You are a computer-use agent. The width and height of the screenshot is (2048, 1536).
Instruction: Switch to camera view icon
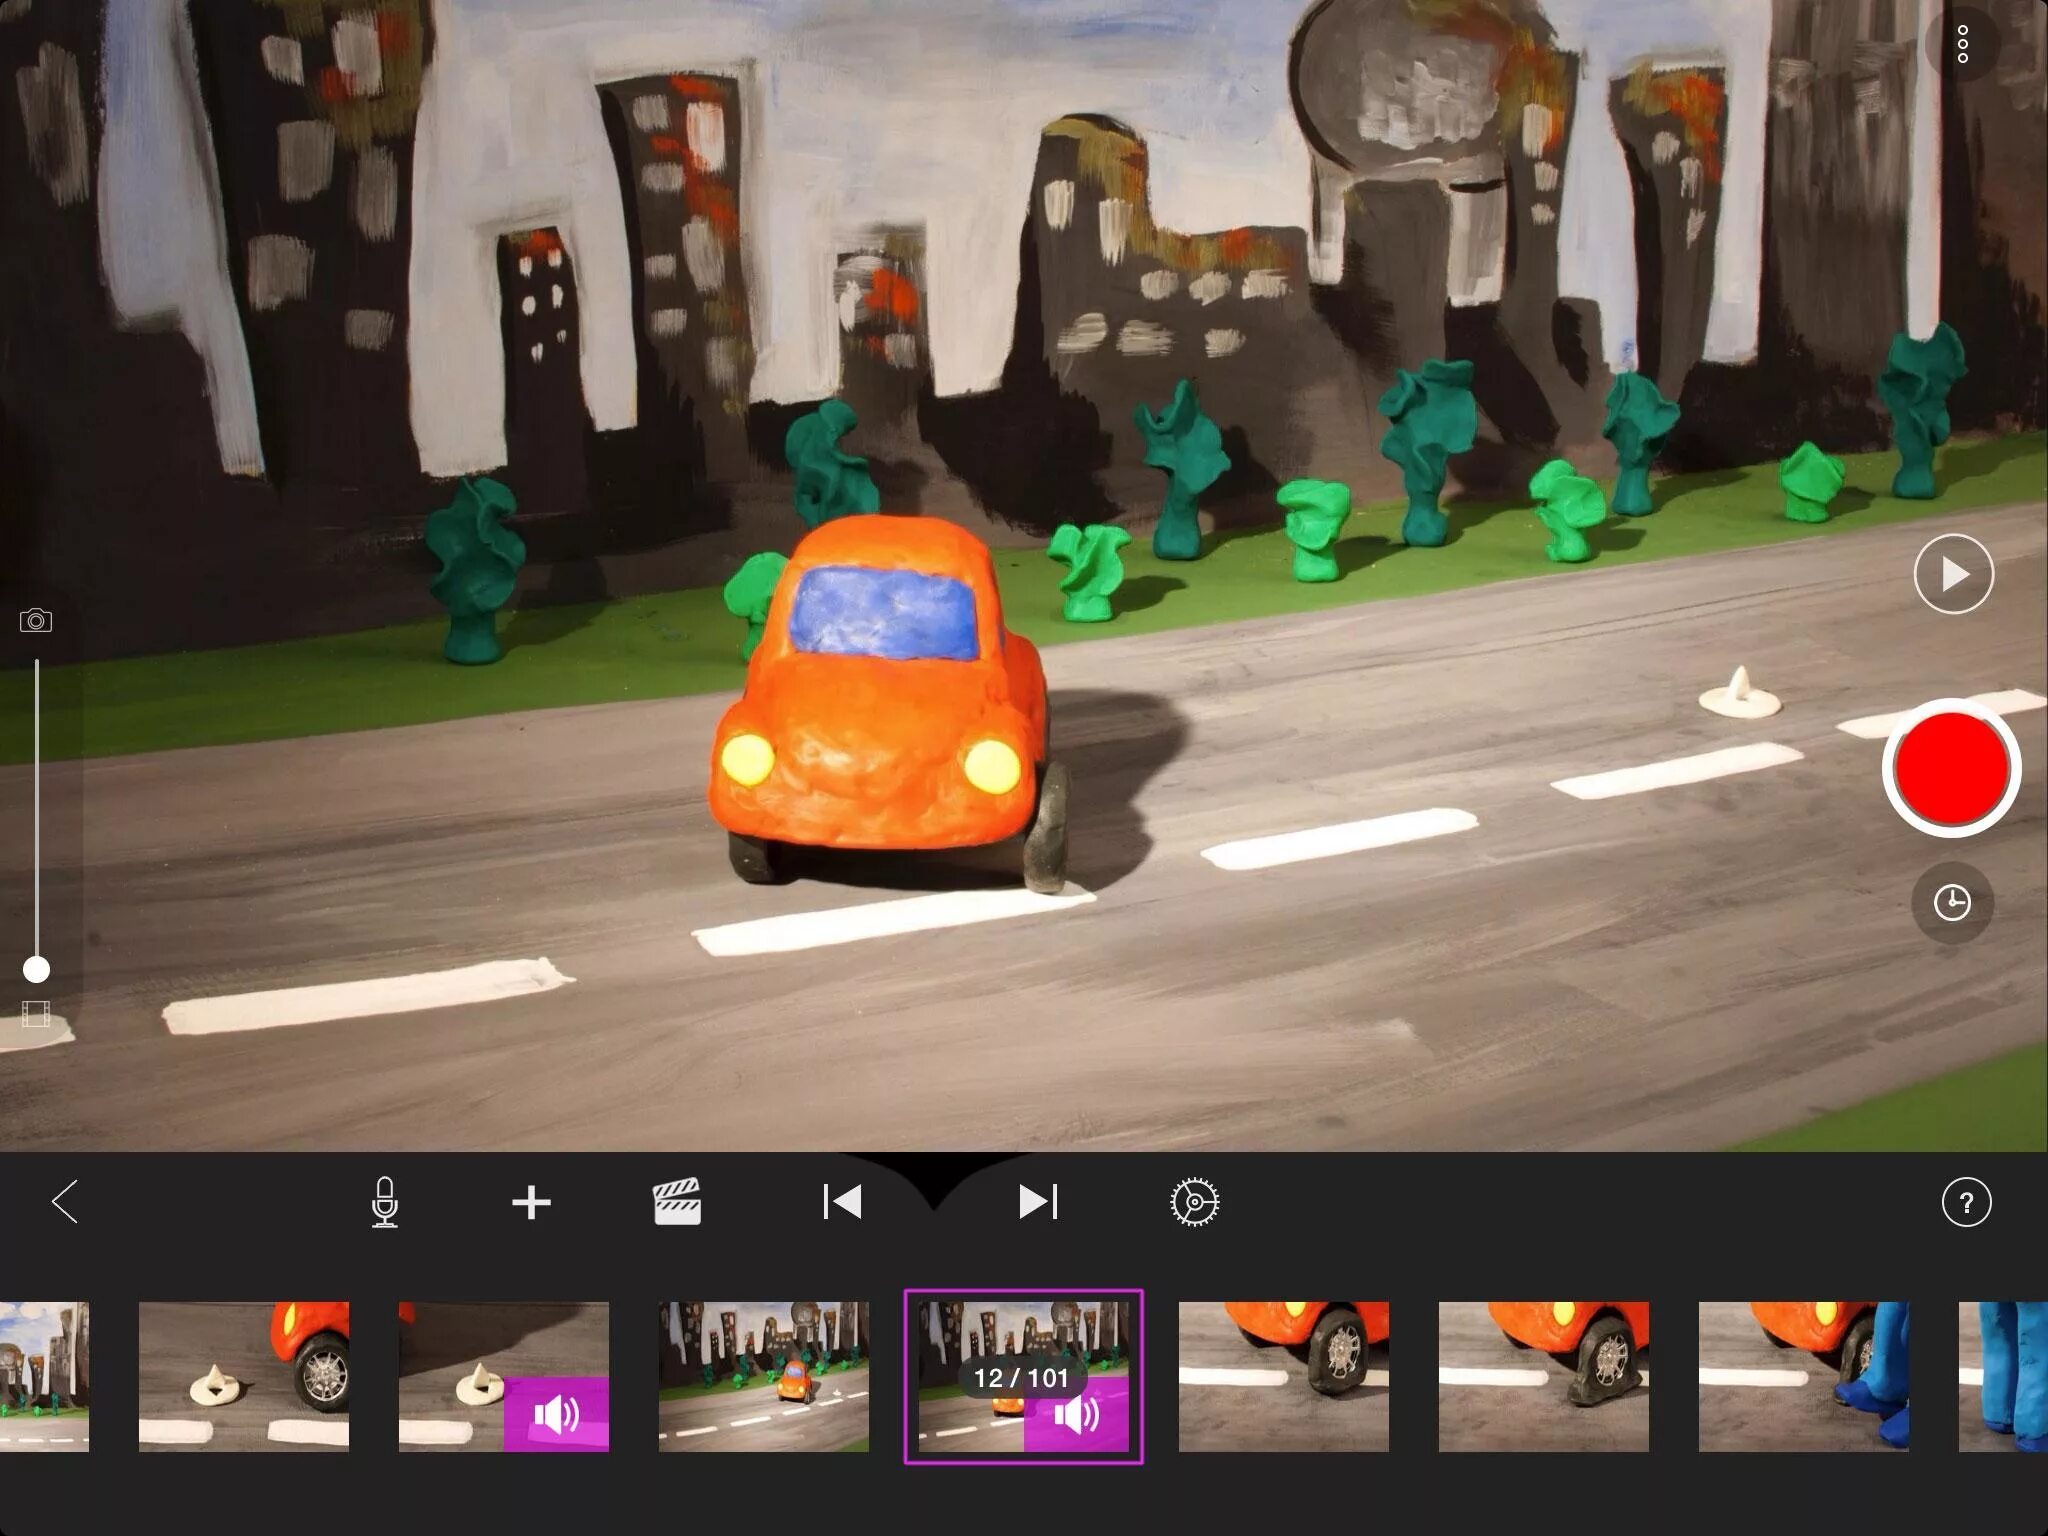(x=36, y=621)
